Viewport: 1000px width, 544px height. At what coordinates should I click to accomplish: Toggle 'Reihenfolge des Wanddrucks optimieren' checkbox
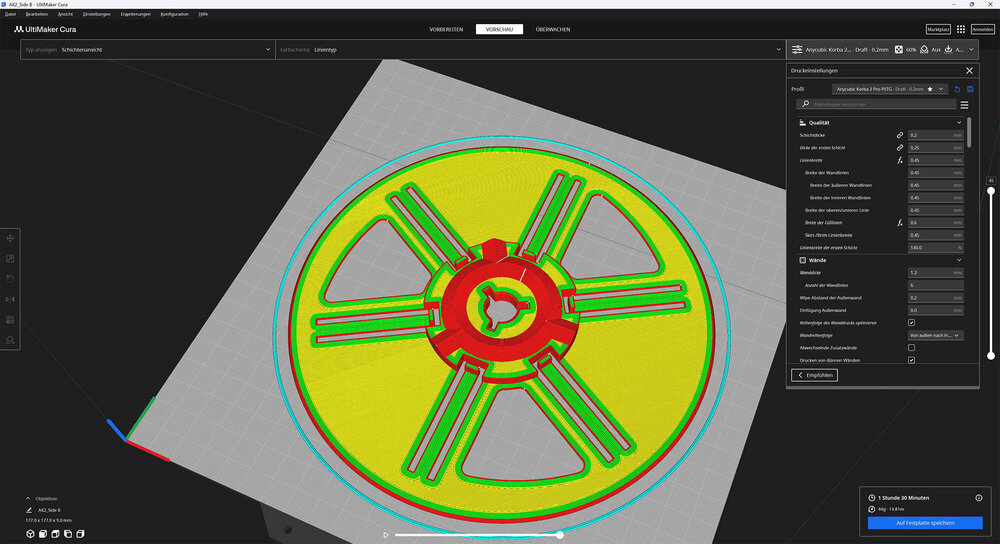[911, 323]
